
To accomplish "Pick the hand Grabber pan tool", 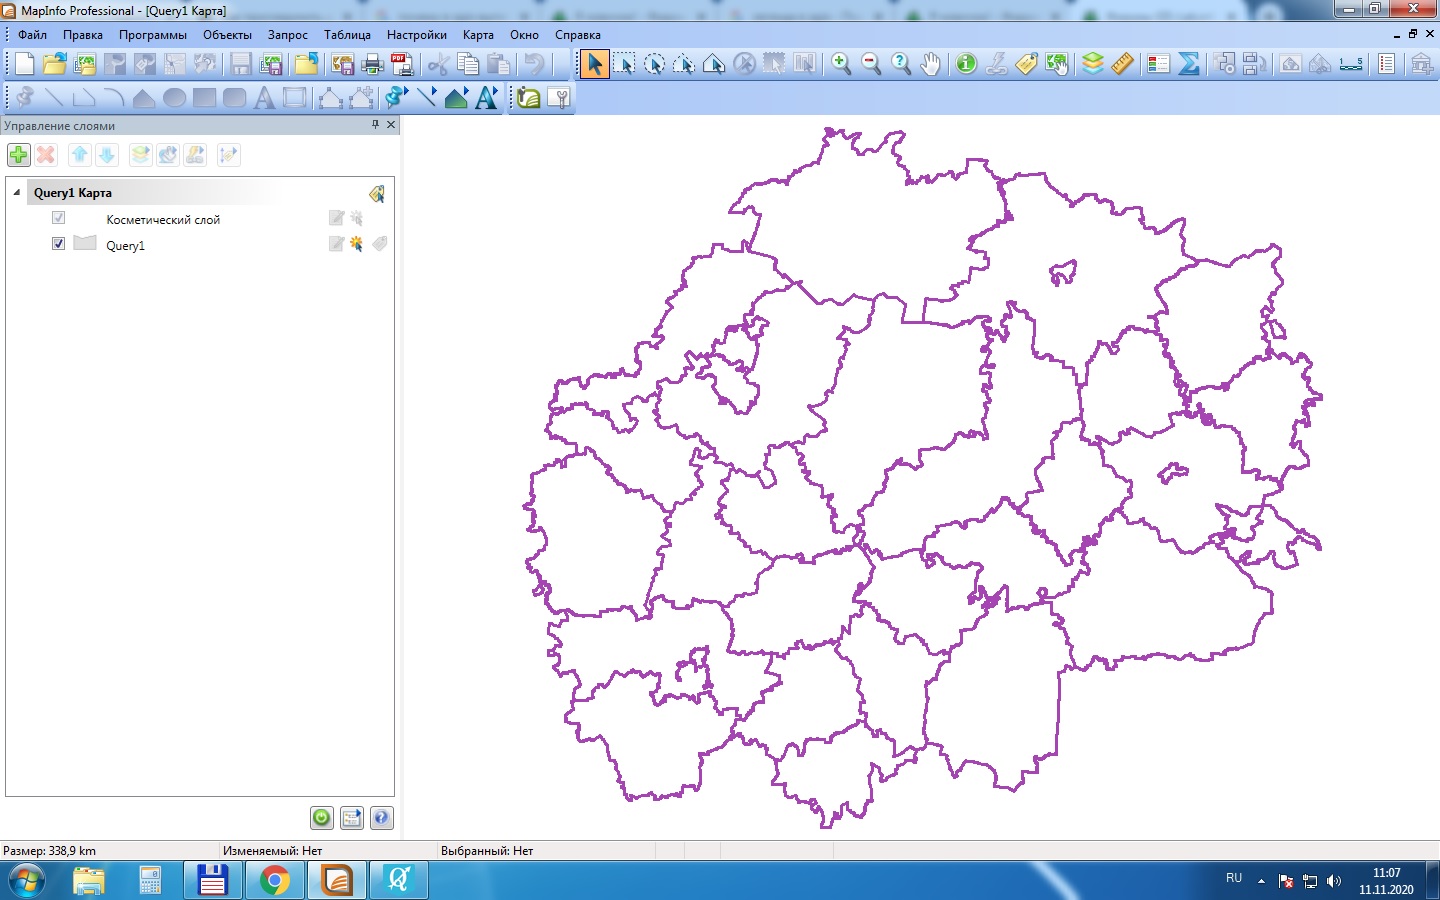I will (931, 64).
